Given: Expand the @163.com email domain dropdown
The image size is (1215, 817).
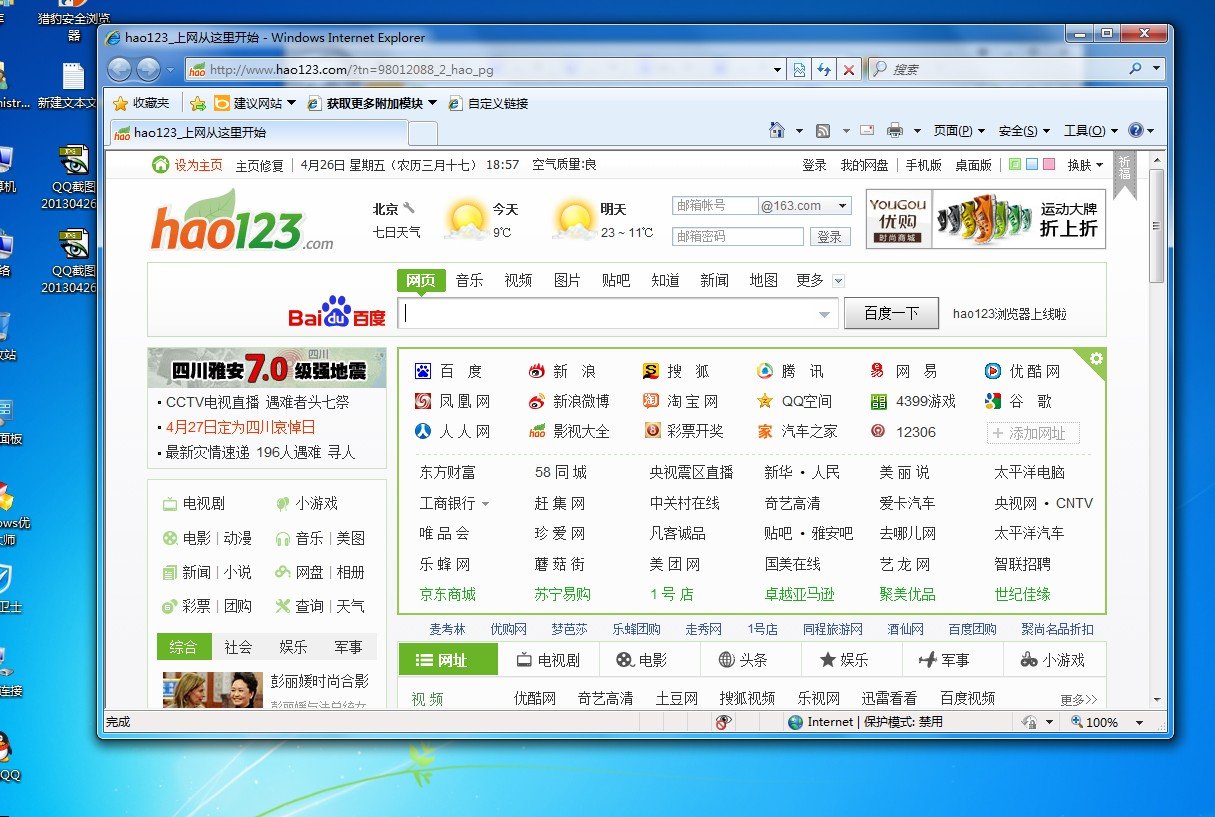Looking at the screenshot, I should 842,206.
